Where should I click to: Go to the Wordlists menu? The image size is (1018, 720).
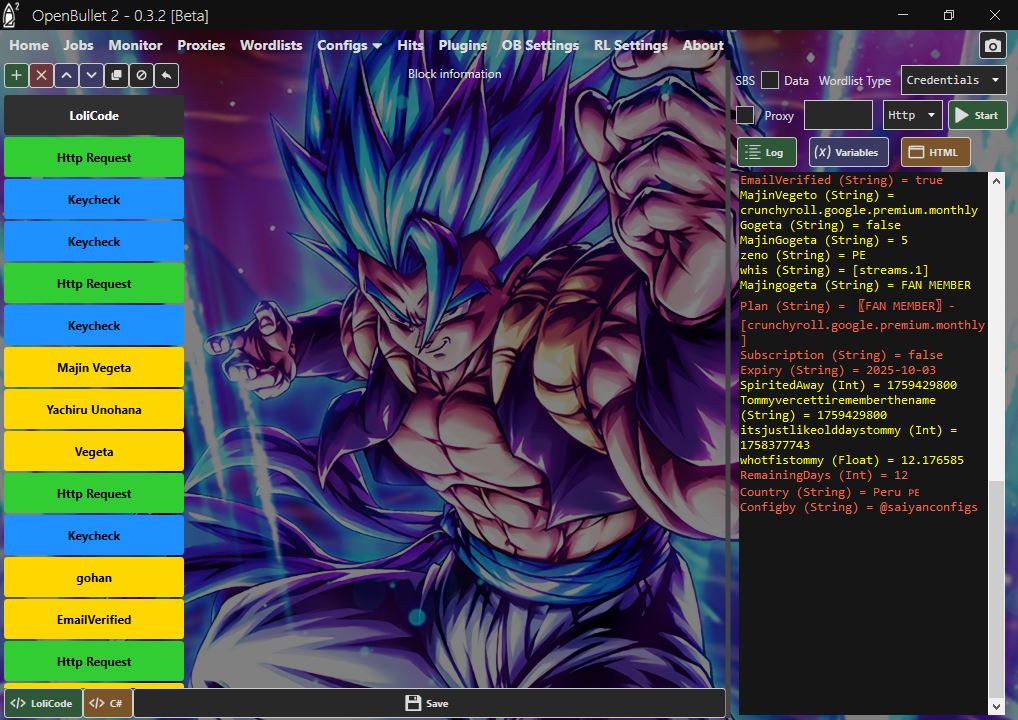coord(271,45)
